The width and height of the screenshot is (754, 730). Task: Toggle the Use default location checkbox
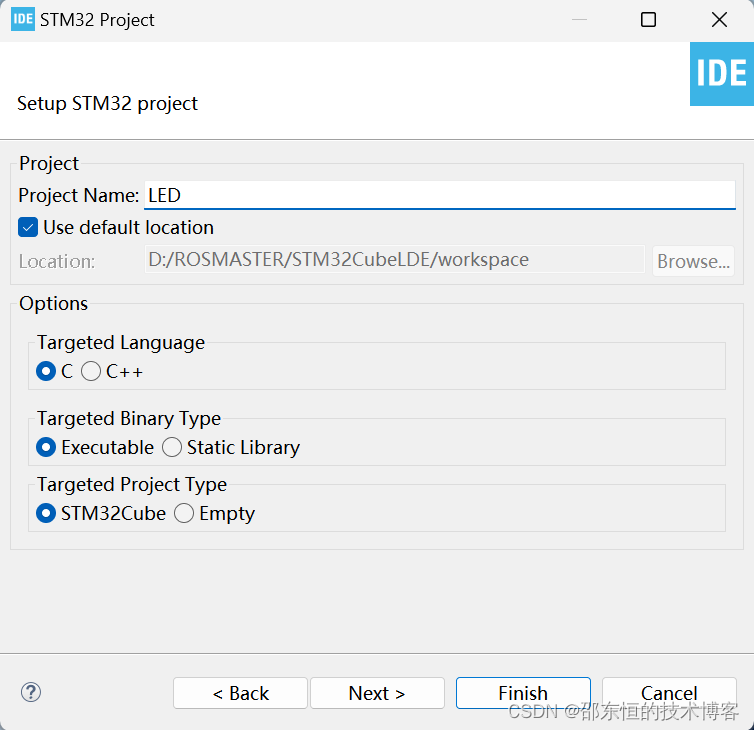(x=28, y=227)
